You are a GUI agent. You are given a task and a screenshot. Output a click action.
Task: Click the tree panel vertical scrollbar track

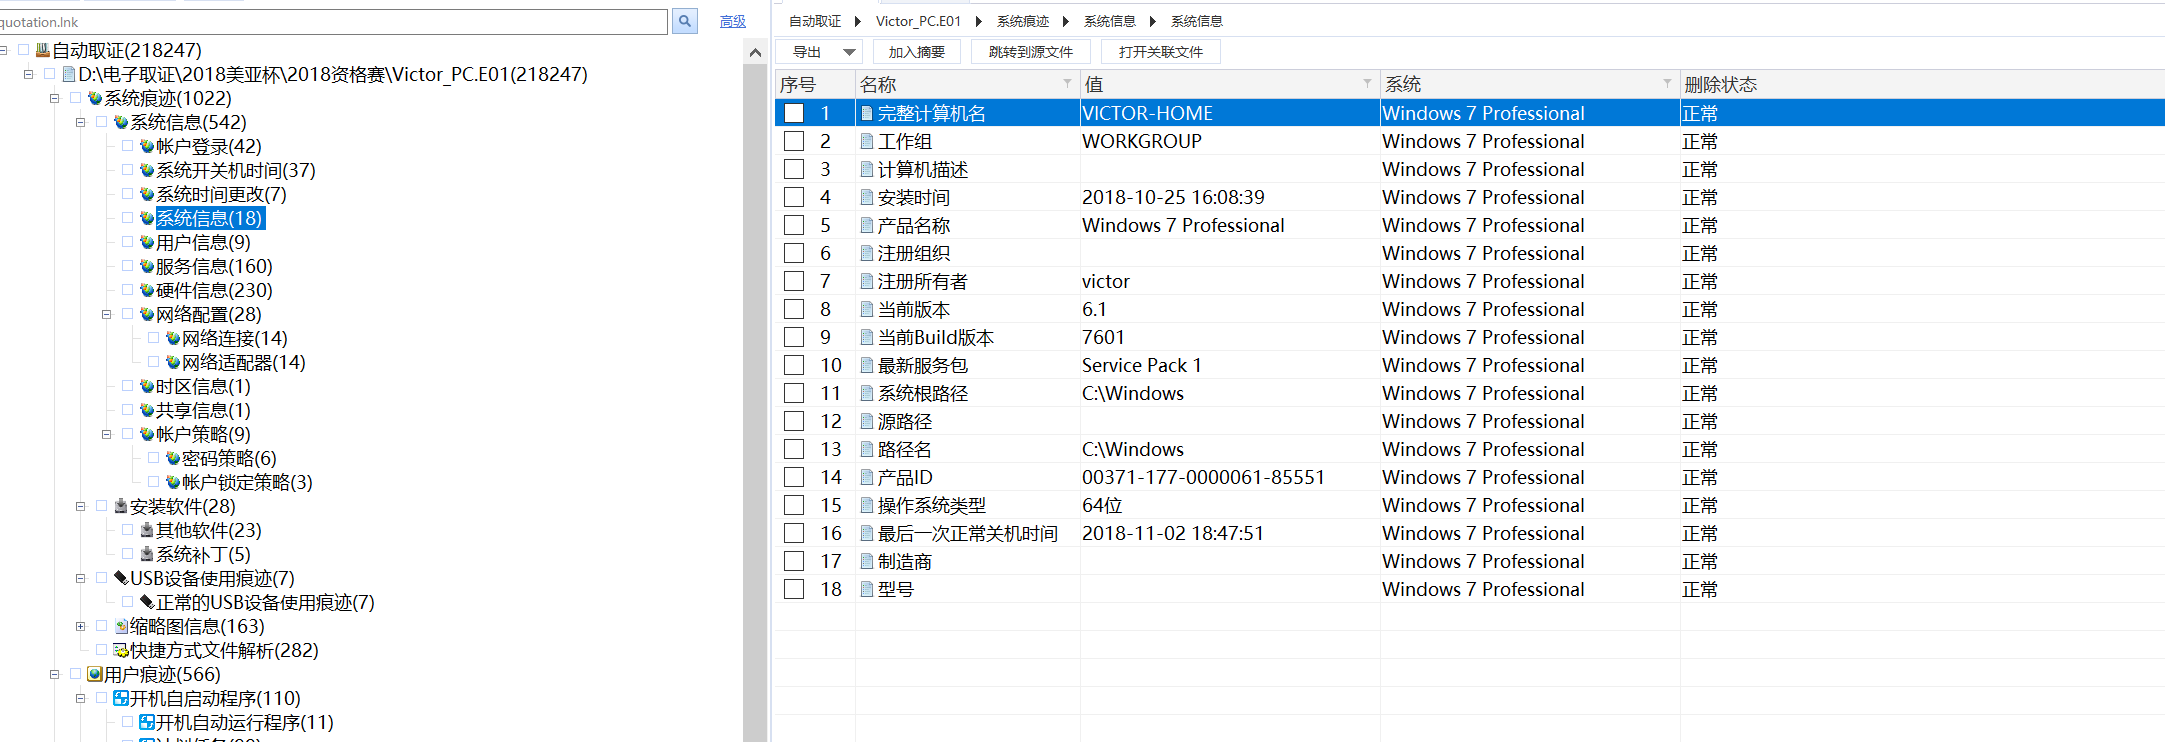tap(755, 400)
